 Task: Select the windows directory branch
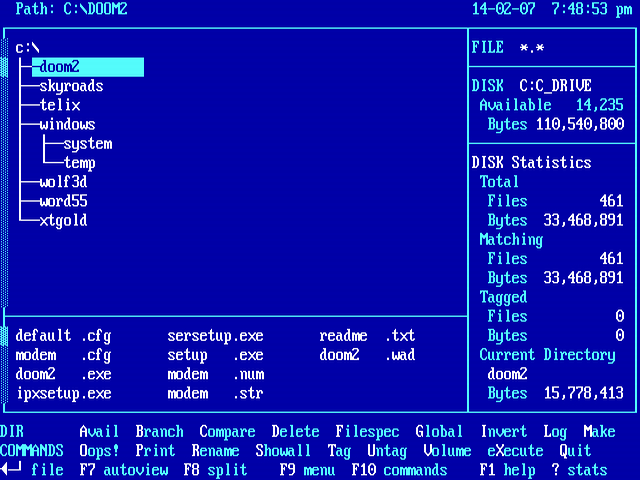click(67, 125)
